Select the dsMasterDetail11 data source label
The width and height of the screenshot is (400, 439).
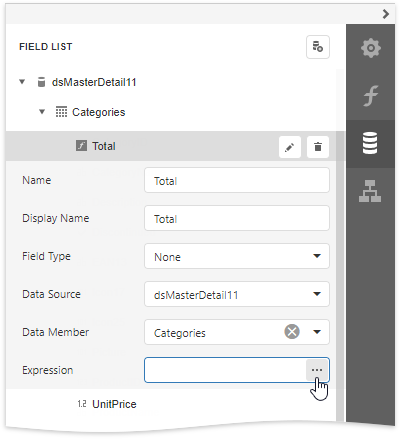click(x=94, y=82)
